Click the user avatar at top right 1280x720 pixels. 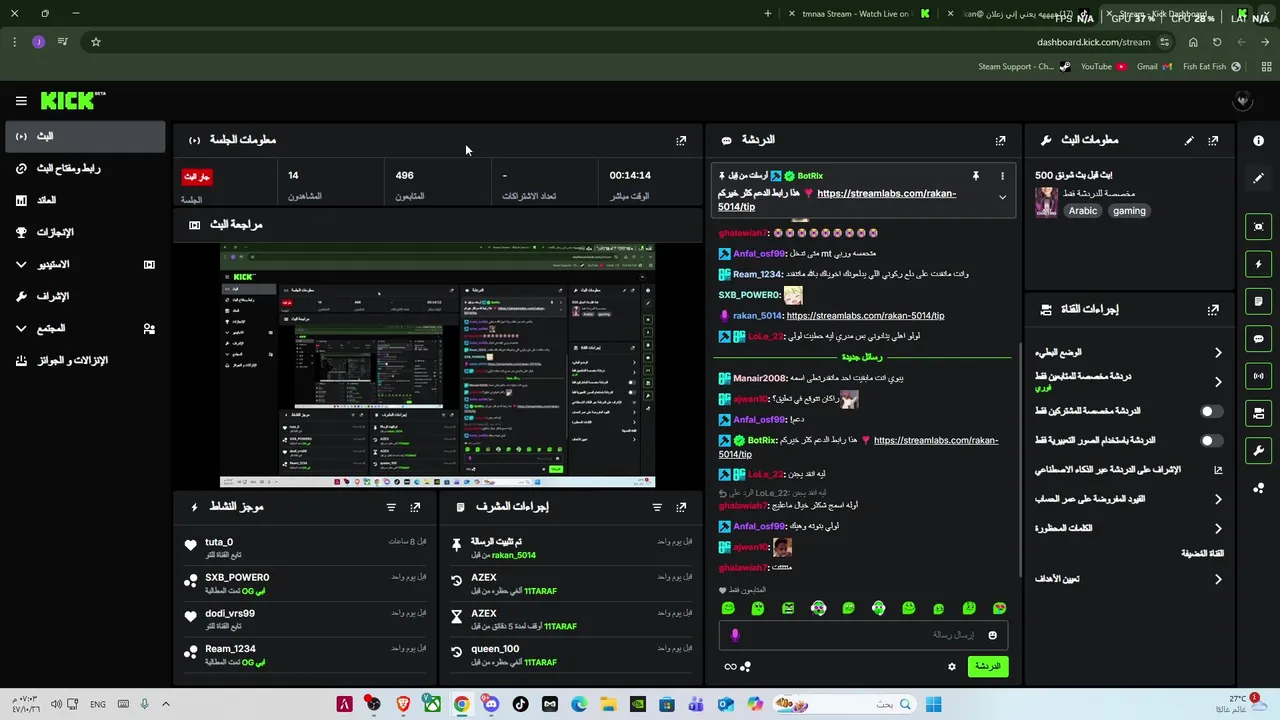(1243, 101)
